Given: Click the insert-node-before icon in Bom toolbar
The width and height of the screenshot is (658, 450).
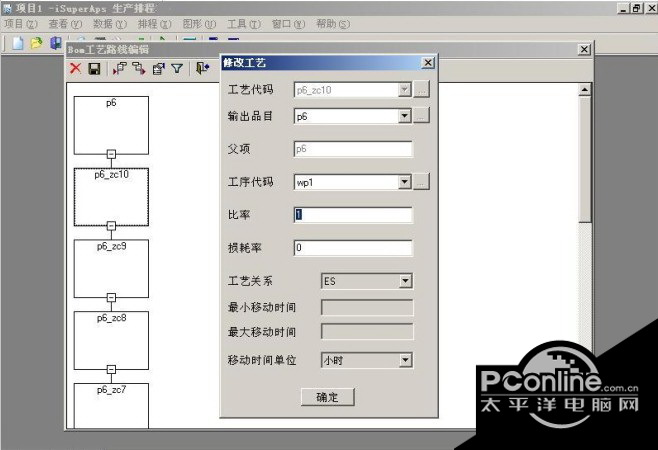Looking at the screenshot, I should [120, 68].
